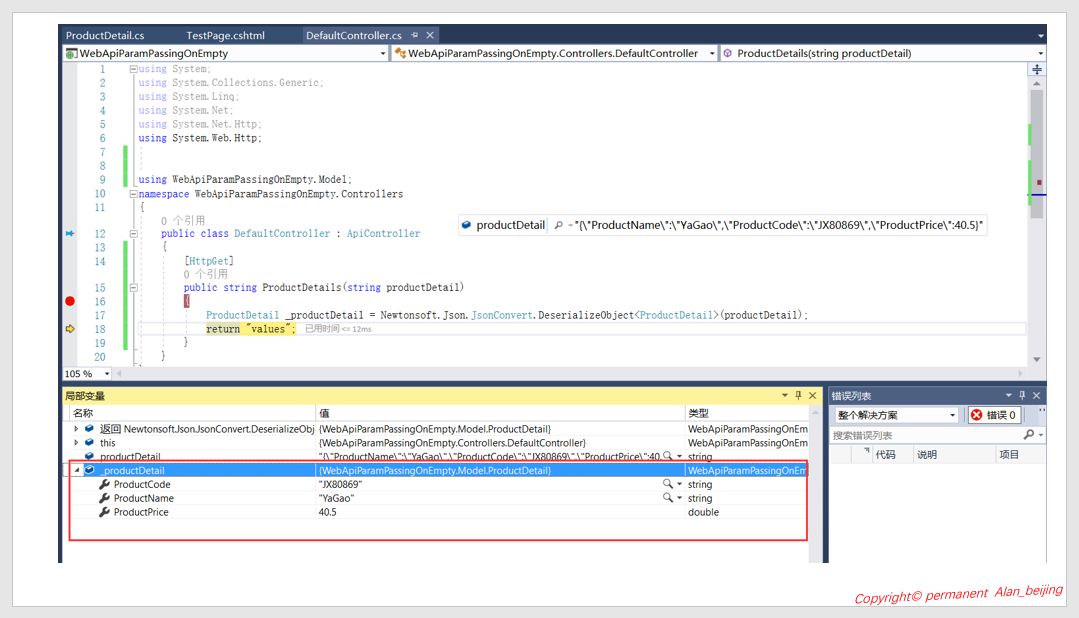
Task: Select the productDetail string variable row
Action: (438, 456)
